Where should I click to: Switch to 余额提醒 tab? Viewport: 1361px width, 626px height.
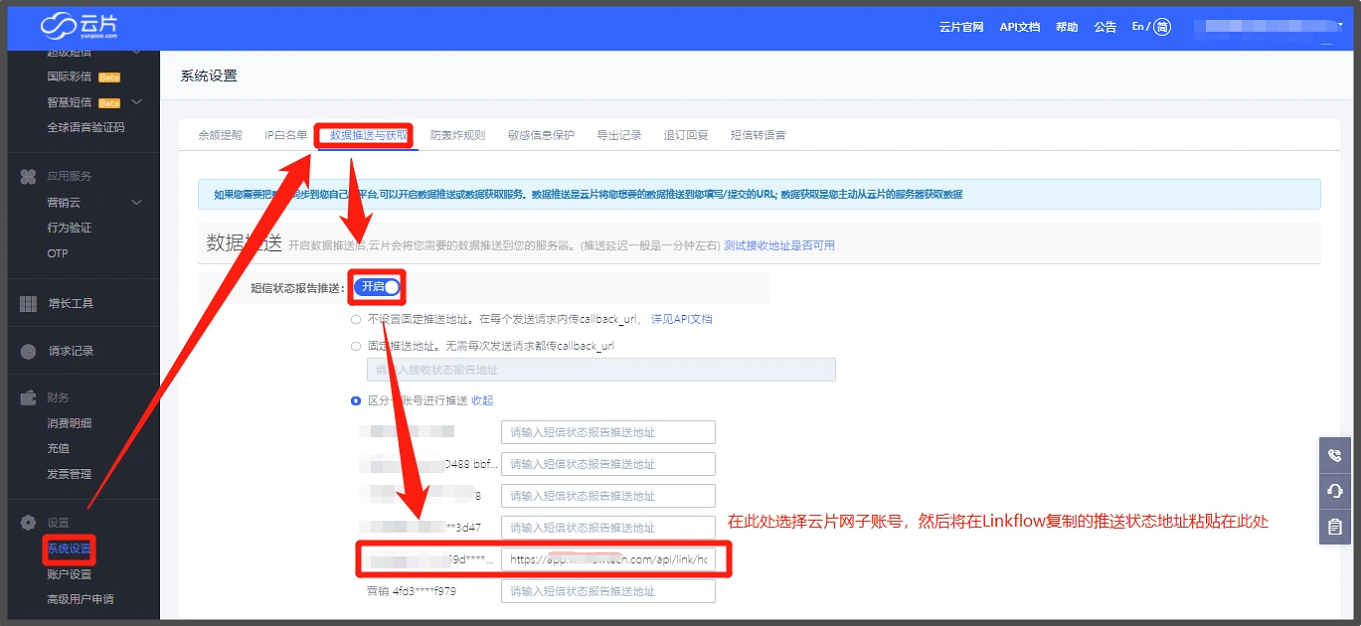tap(220, 135)
